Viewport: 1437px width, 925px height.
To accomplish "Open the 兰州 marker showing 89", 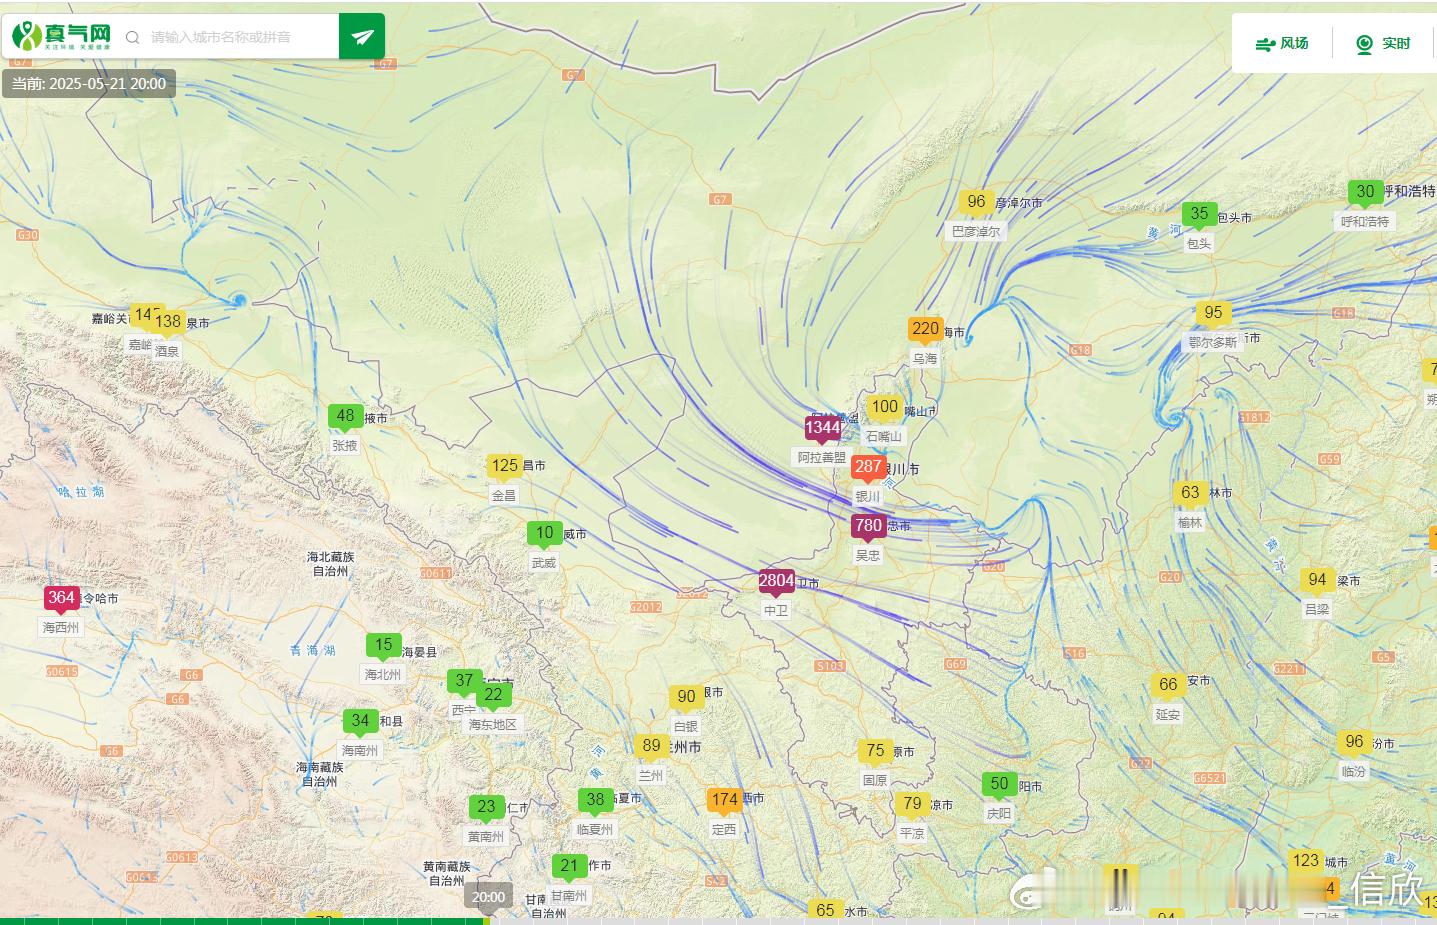I will (x=651, y=746).
